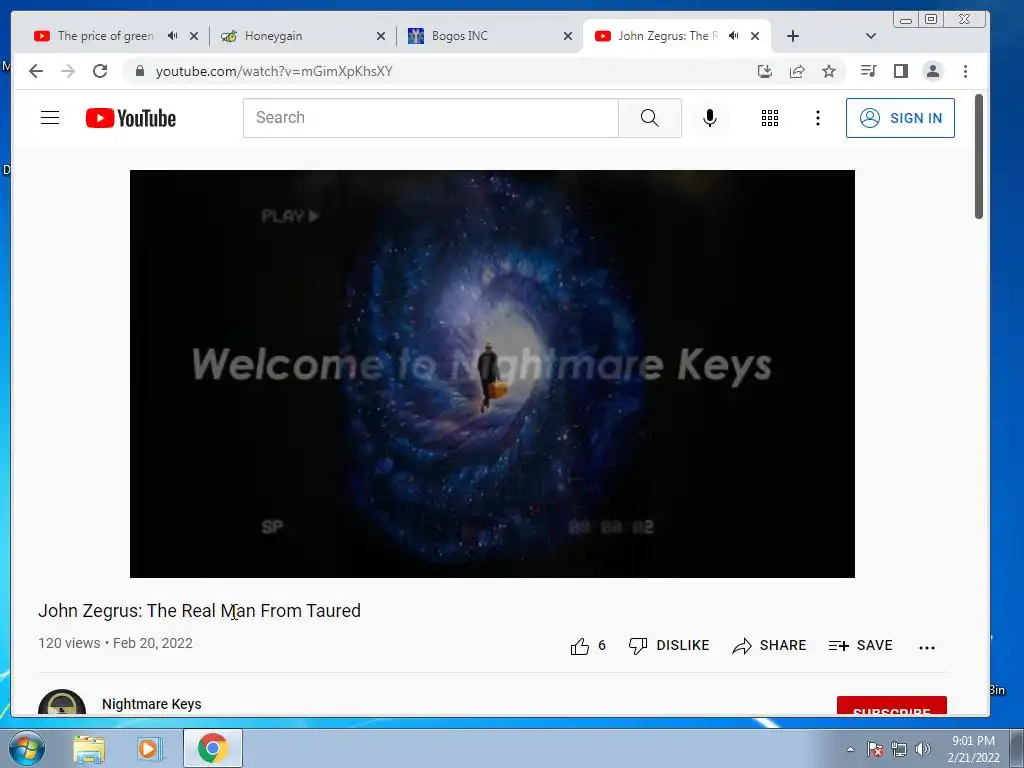Click the Dislike button
This screenshot has width=1024, height=768.
[668, 646]
